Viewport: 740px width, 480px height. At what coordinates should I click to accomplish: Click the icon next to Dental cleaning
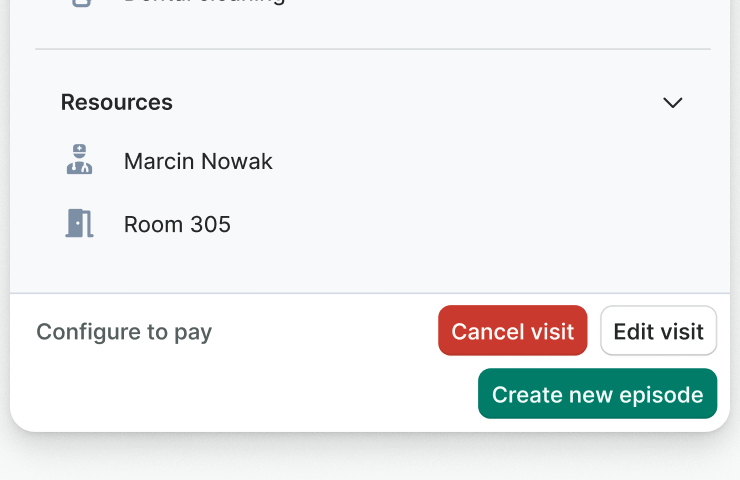coord(82,2)
